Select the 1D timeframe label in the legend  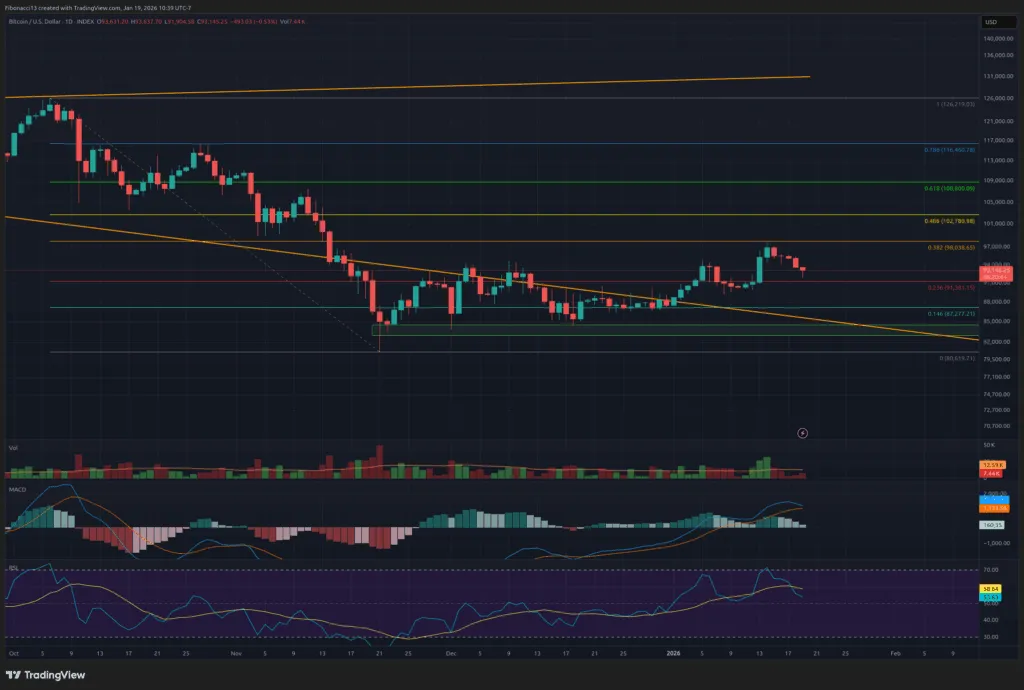pos(68,23)
